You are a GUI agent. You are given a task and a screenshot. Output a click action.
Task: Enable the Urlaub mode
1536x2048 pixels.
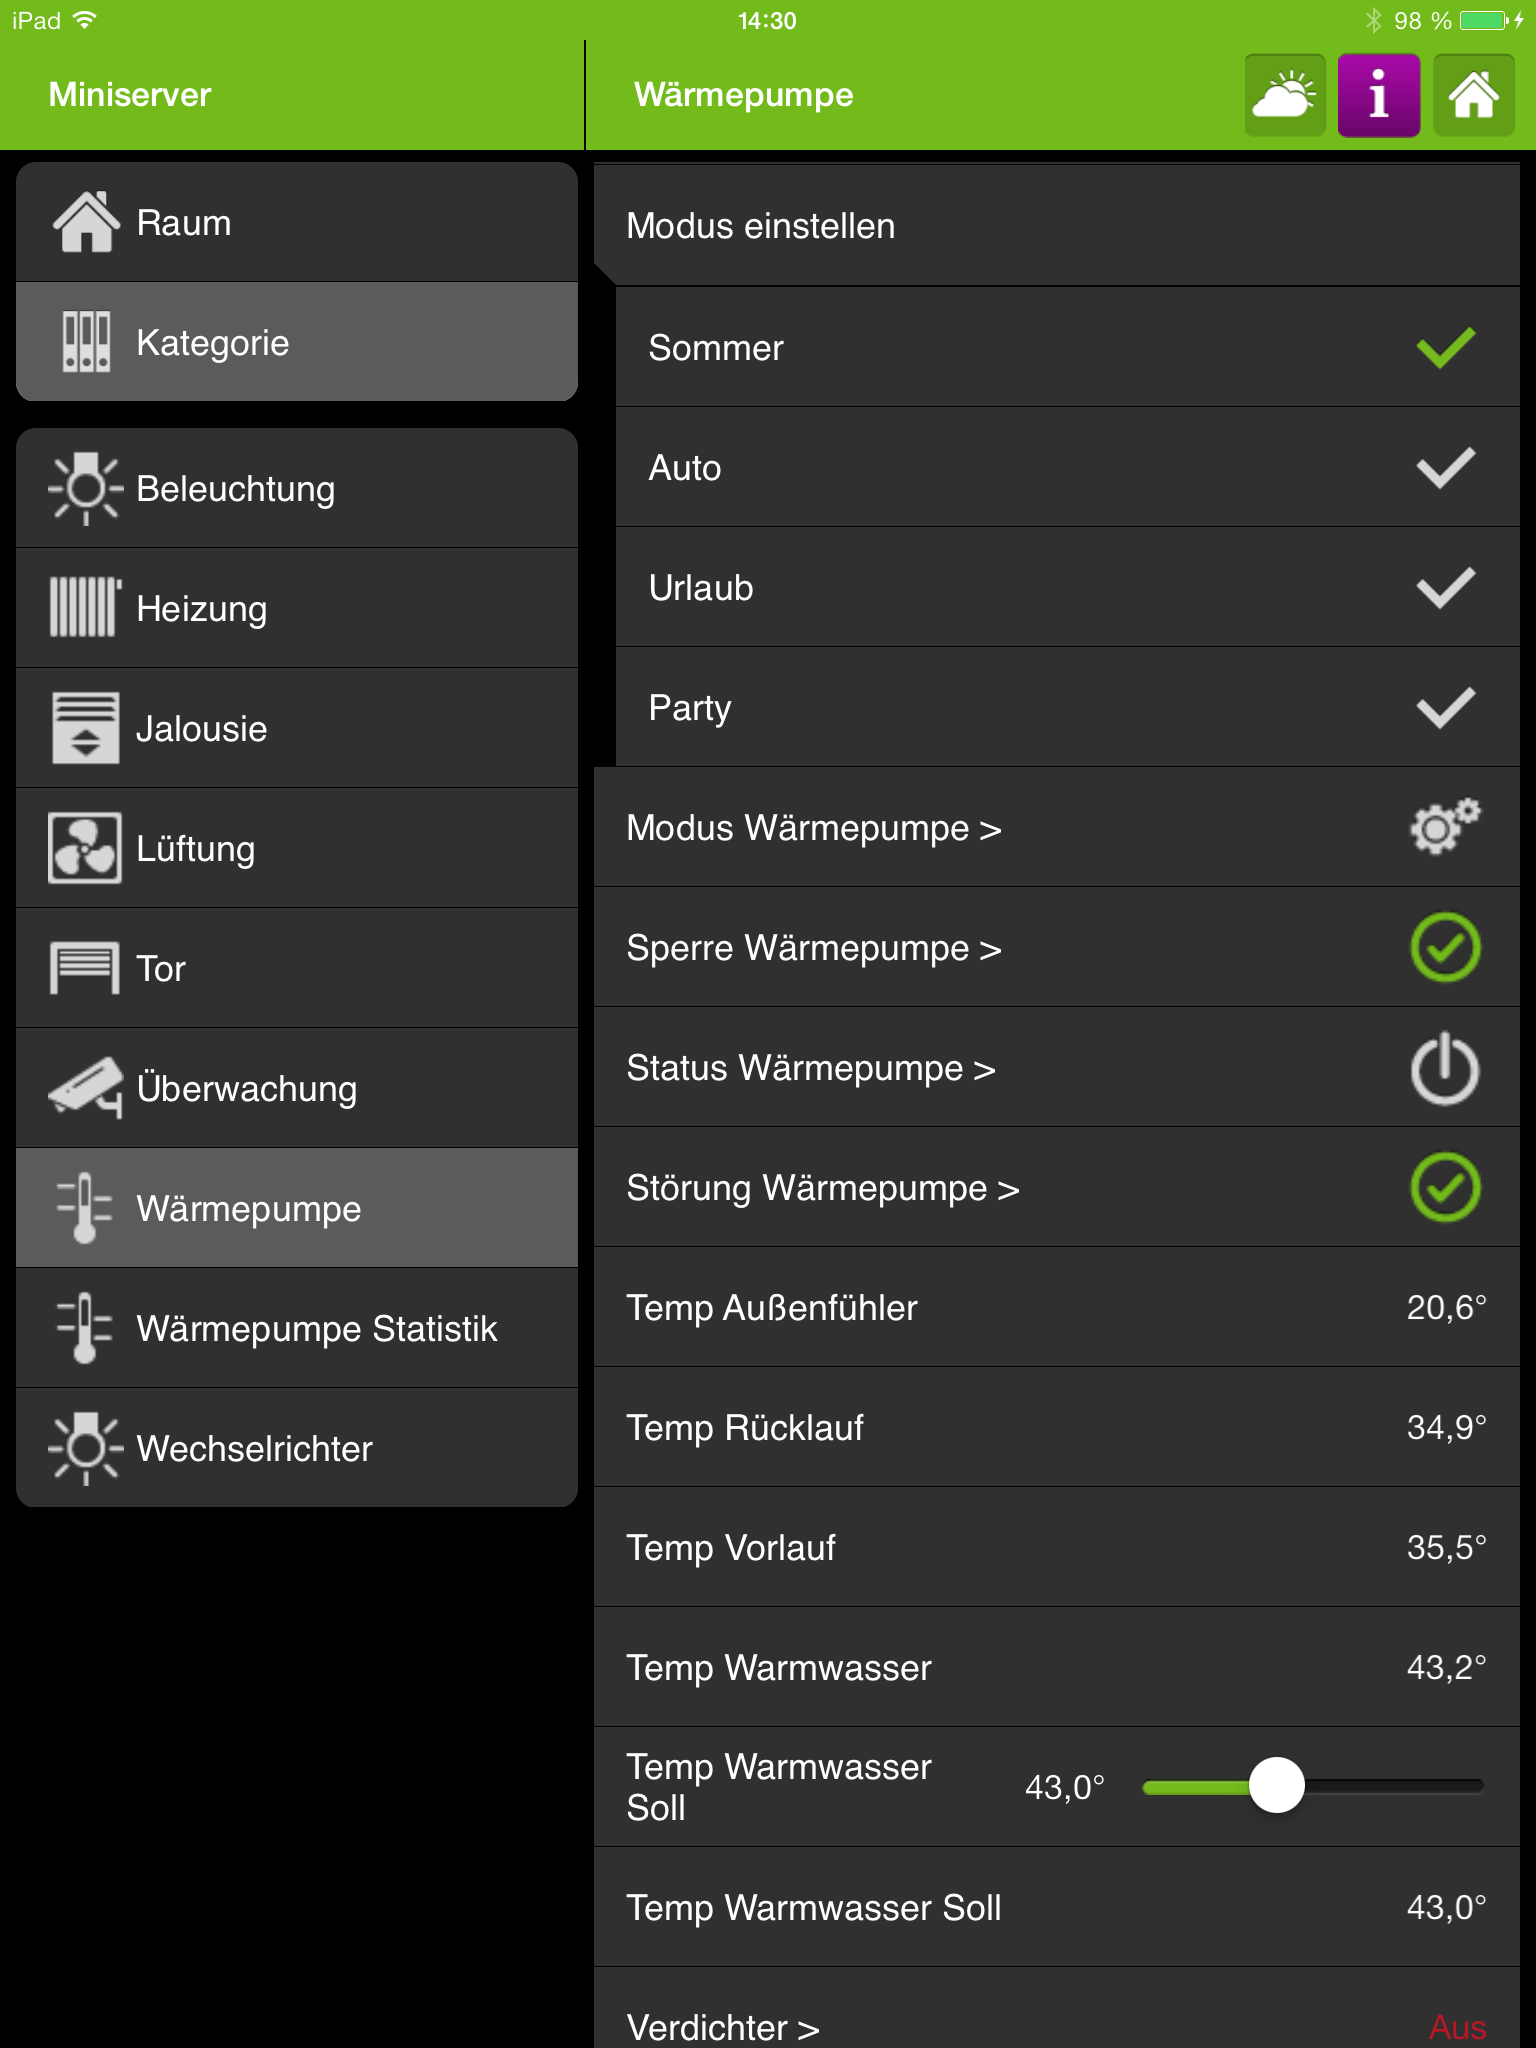pos(1445,588)
